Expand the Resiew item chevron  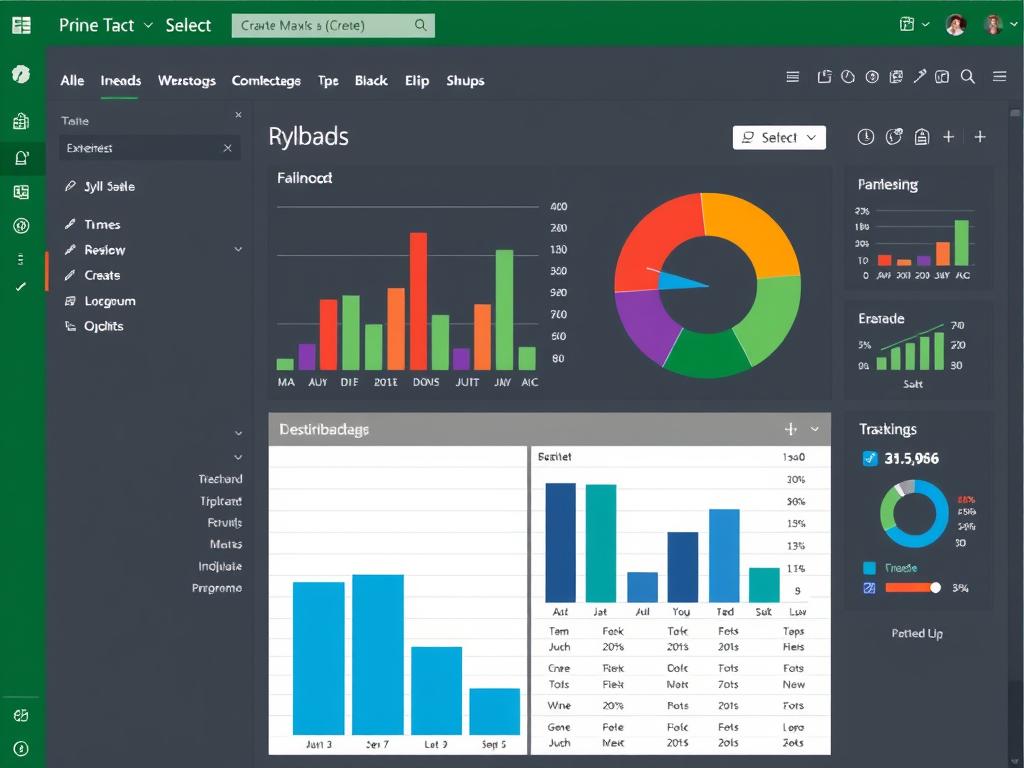[x=238, y=249]
